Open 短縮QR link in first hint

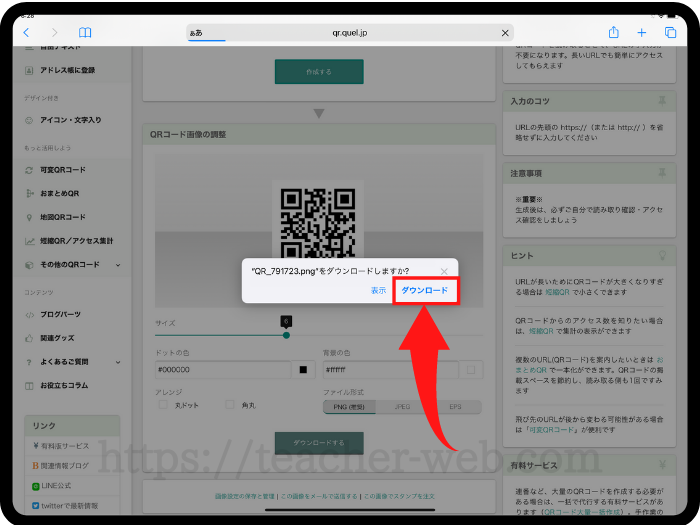tap(558, 292)
